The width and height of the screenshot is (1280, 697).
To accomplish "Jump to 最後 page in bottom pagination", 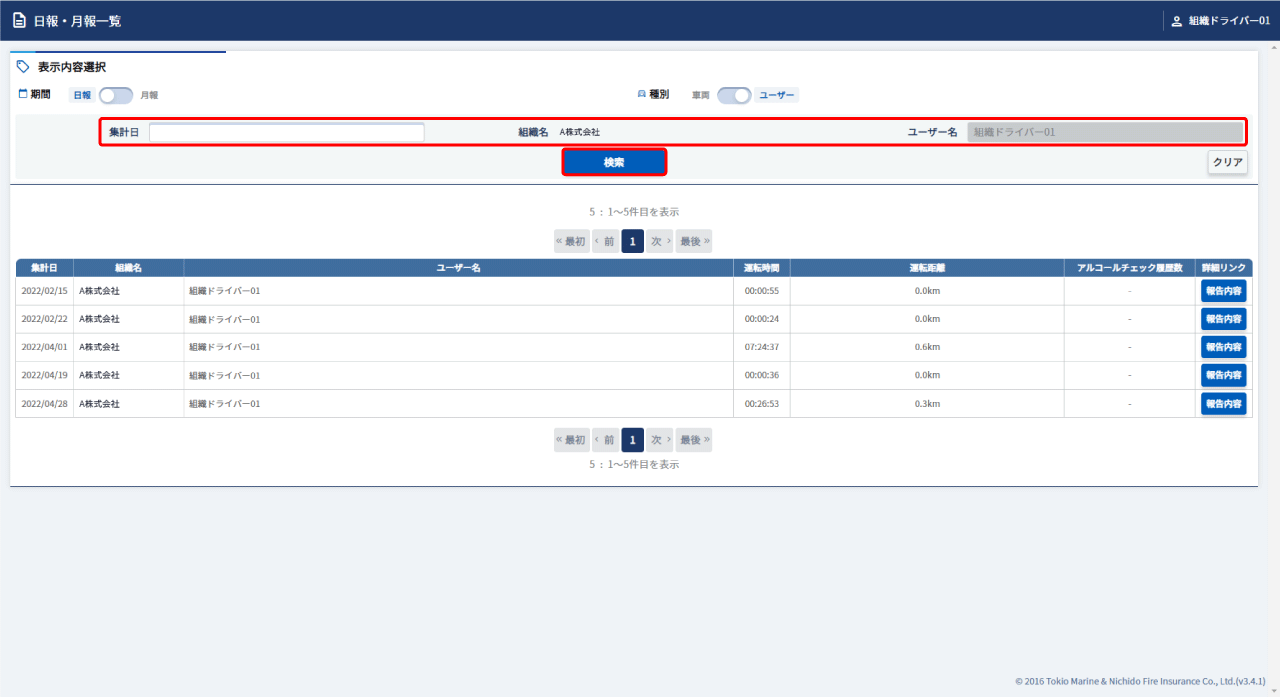I will click(x=693, y=440).
